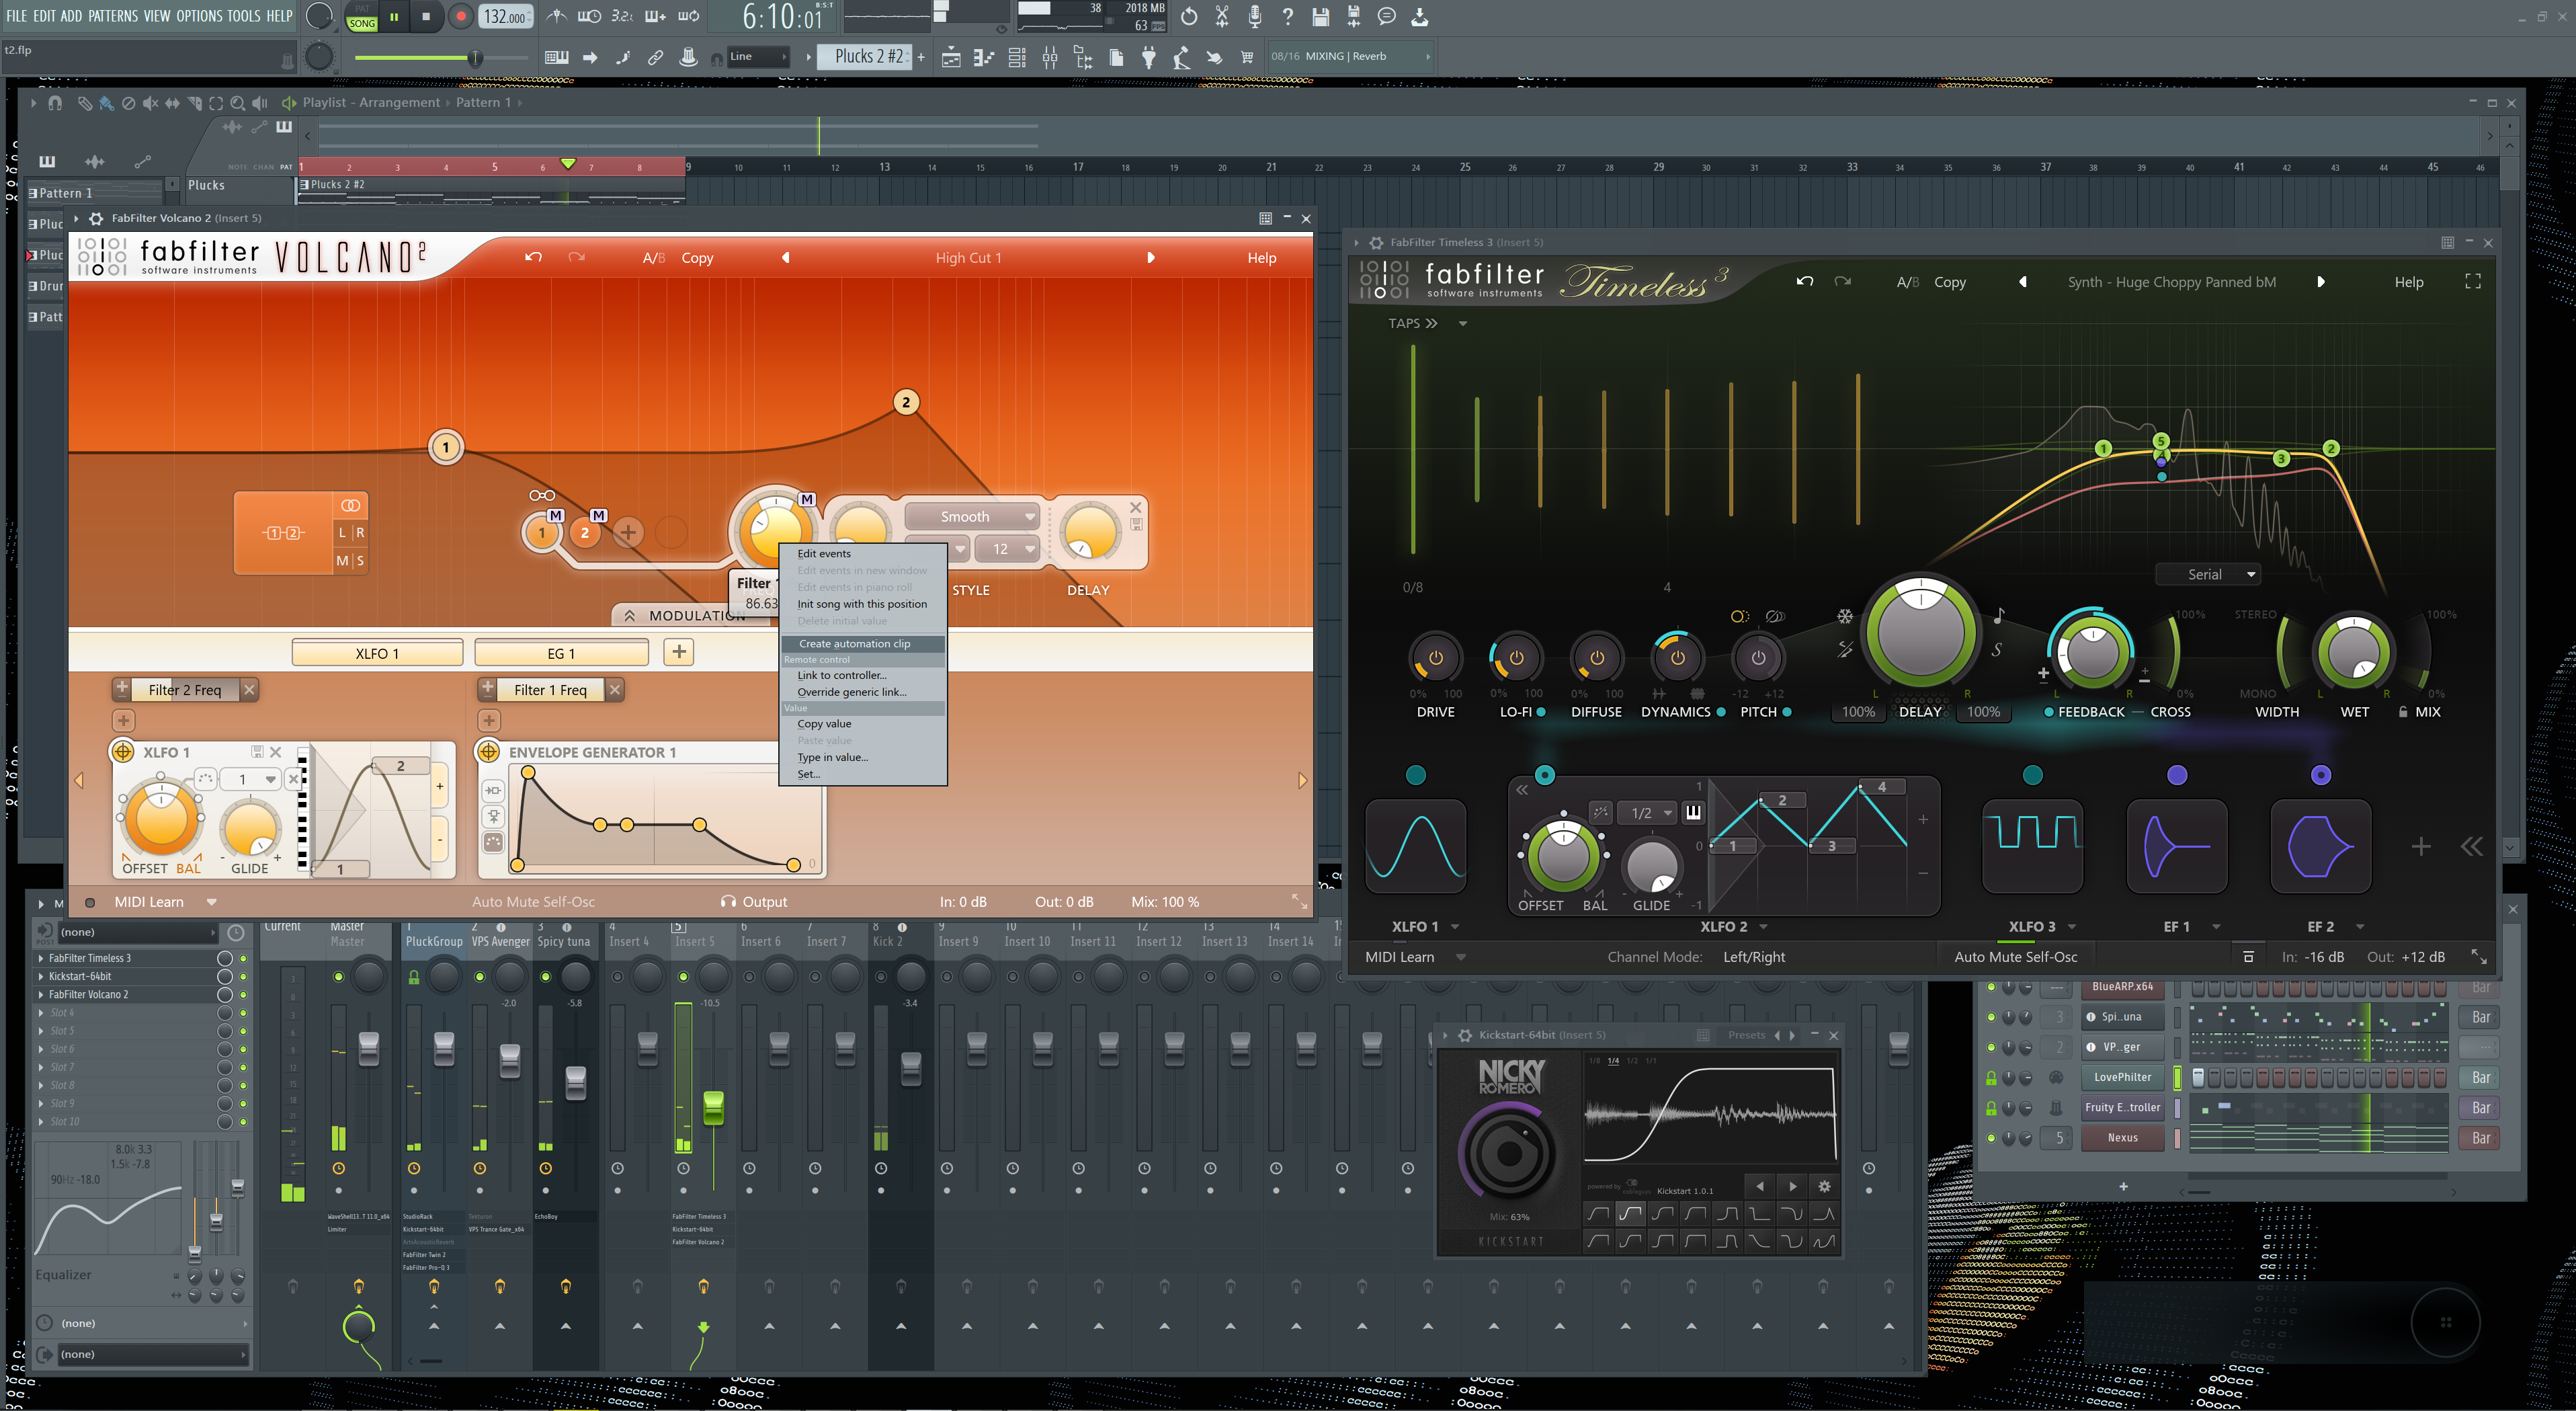Select the mute tool in Playlist toolbar
Screen dimensions: 2576x1411
pos(150,103)
